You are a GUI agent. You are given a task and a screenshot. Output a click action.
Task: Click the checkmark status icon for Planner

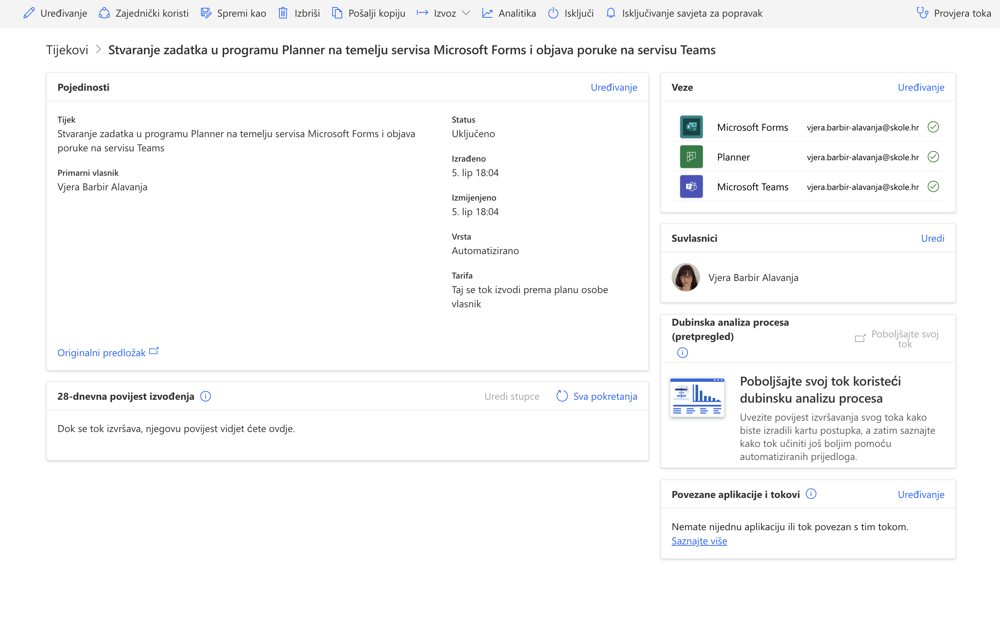pos(933,157)
